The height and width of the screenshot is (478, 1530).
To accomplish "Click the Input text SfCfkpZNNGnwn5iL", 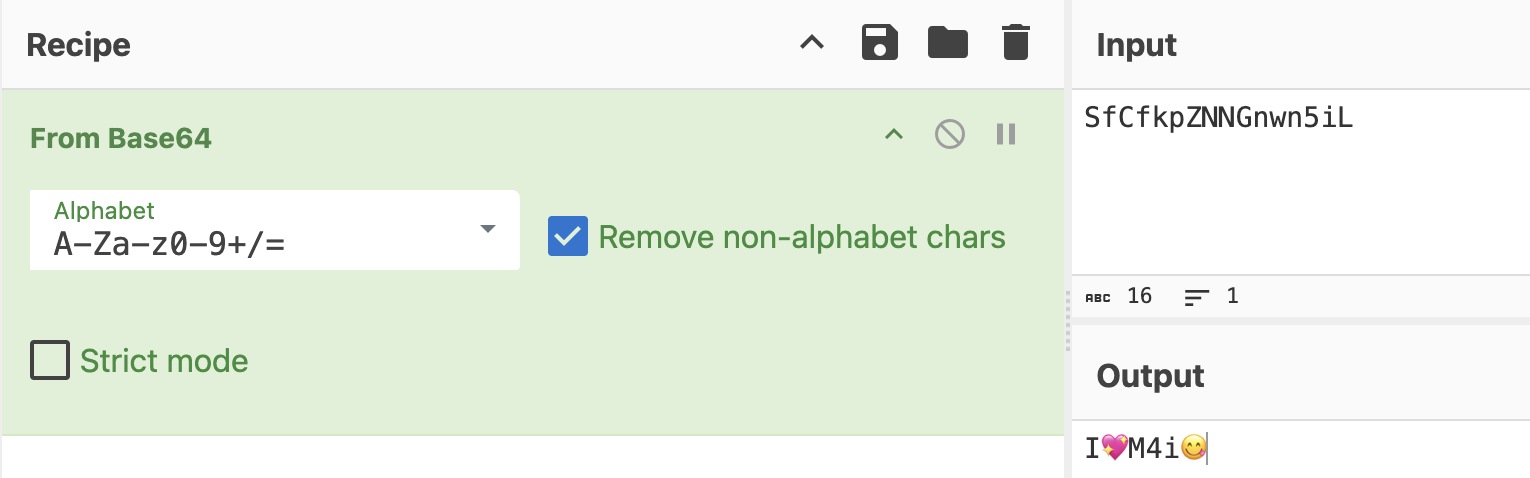I will pos(1218,118).
